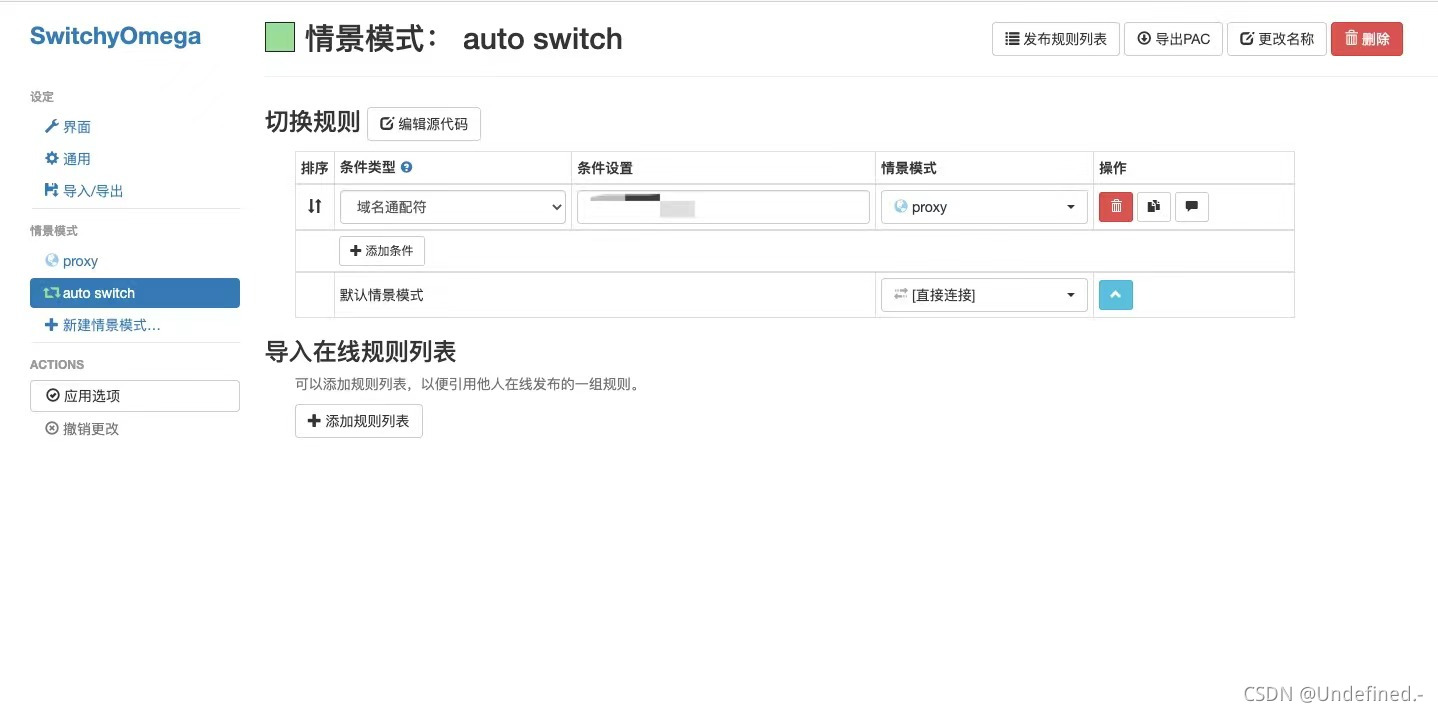
Task: Click the duplicate rule icon in the rule row
Action: coord(1154,207)
